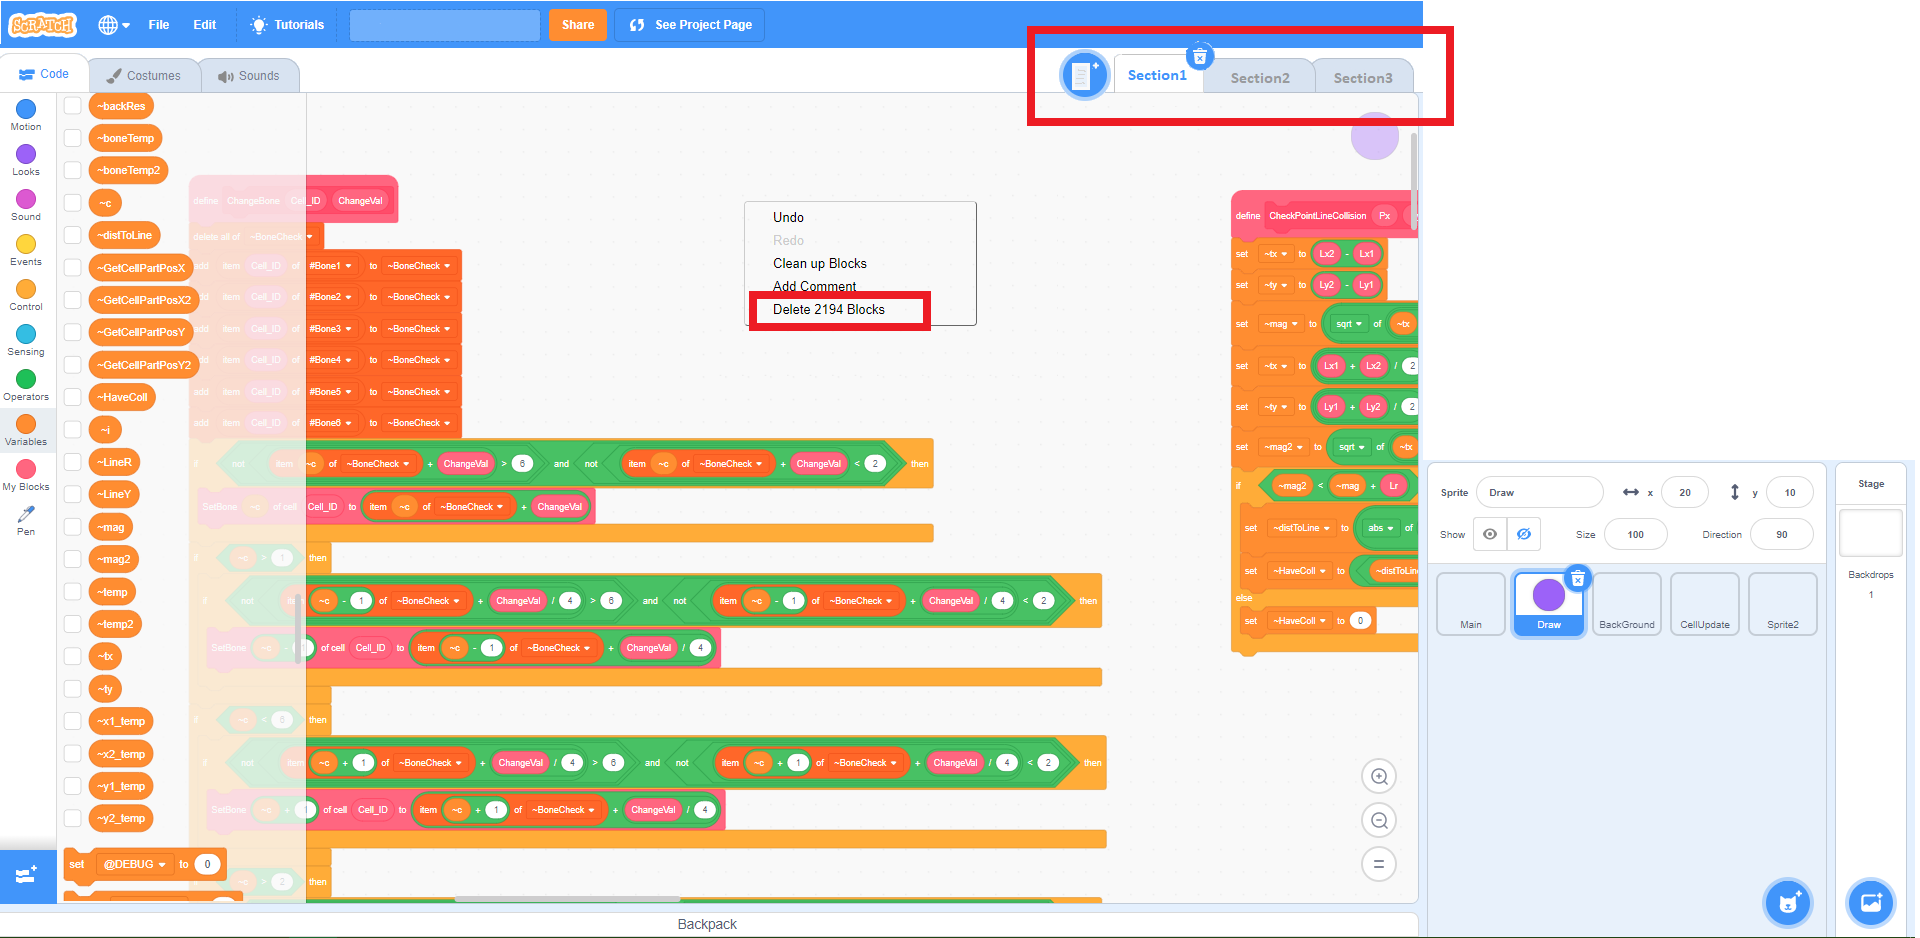
Task: Select the Pen category icon
Action: click(x=26, y=516)
